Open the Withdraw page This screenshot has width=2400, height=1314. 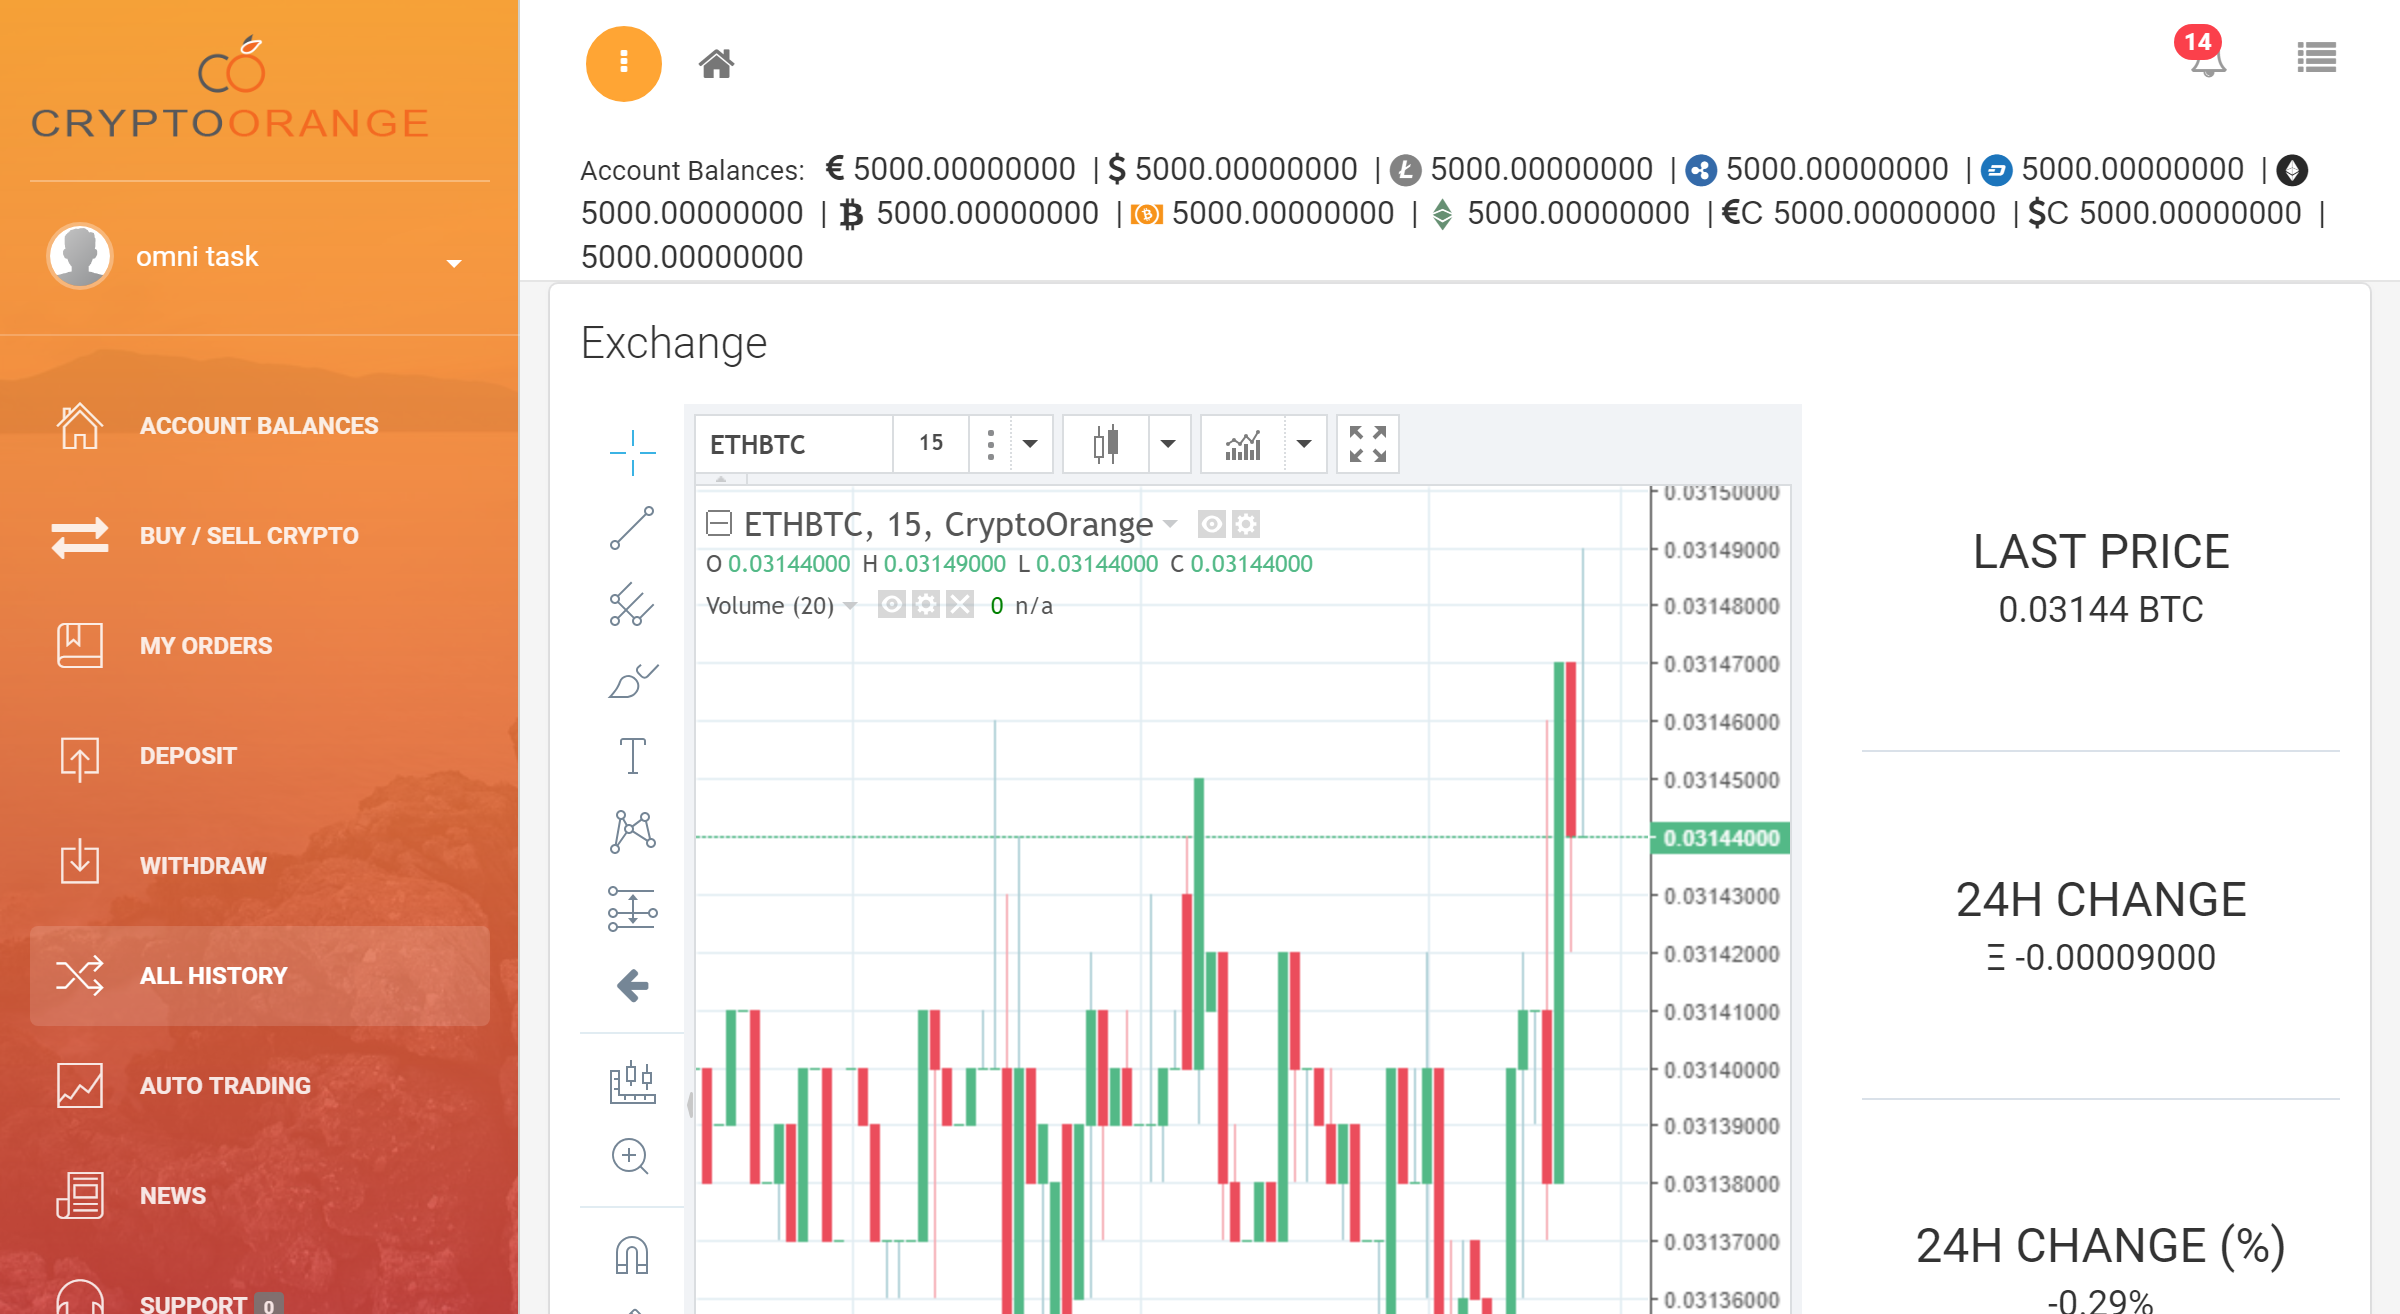260,866
